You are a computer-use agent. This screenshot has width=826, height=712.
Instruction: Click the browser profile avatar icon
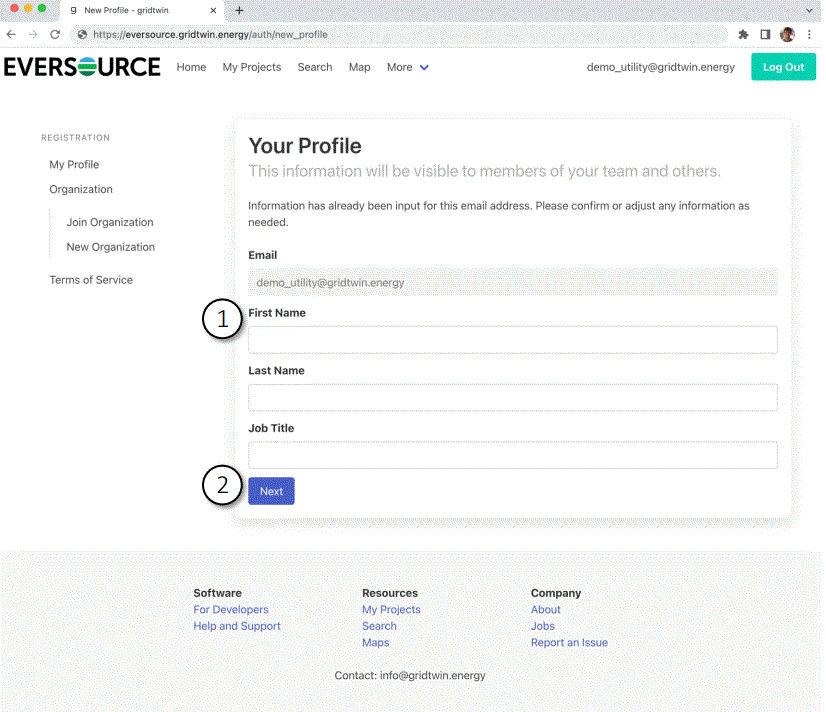click(787, 33)
